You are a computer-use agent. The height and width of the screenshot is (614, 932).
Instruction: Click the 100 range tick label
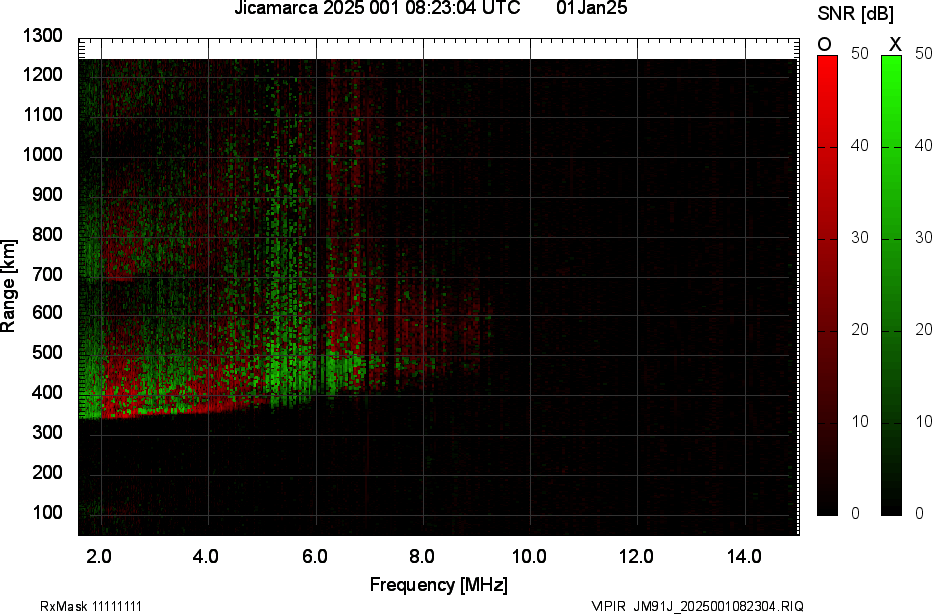click(x=46, y=512)
